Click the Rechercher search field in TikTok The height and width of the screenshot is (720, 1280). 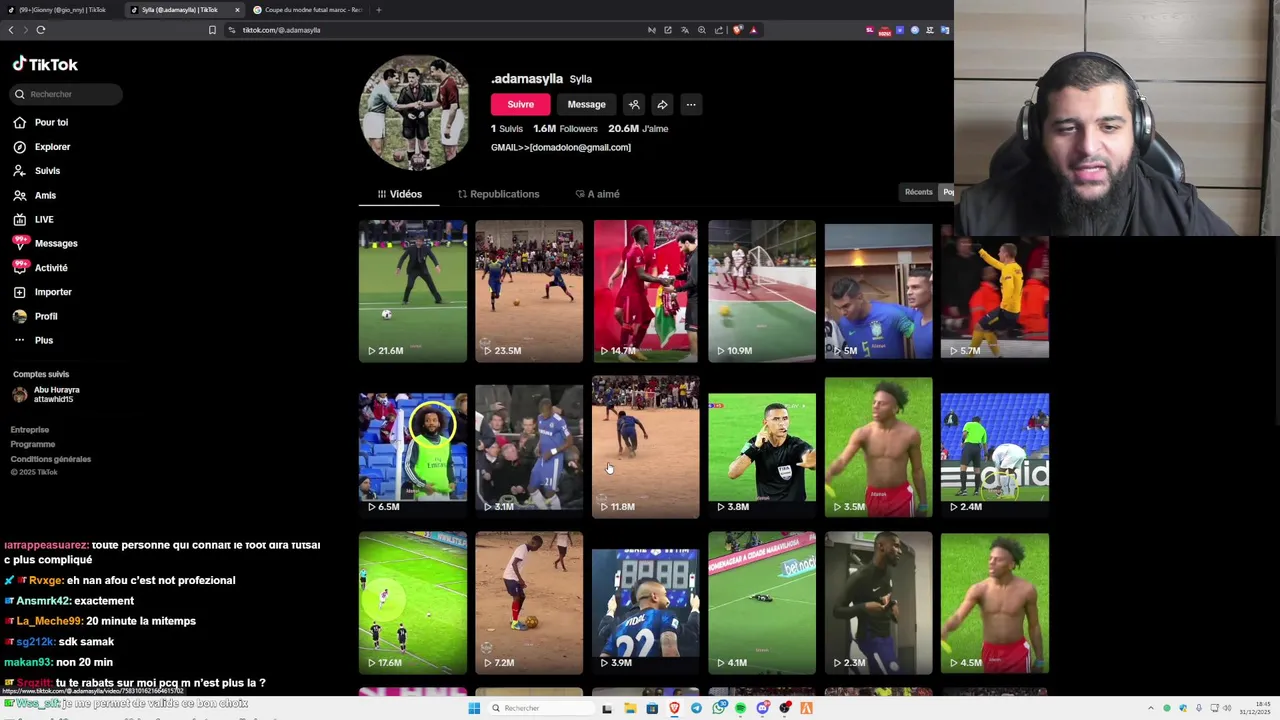pos(65,94)
